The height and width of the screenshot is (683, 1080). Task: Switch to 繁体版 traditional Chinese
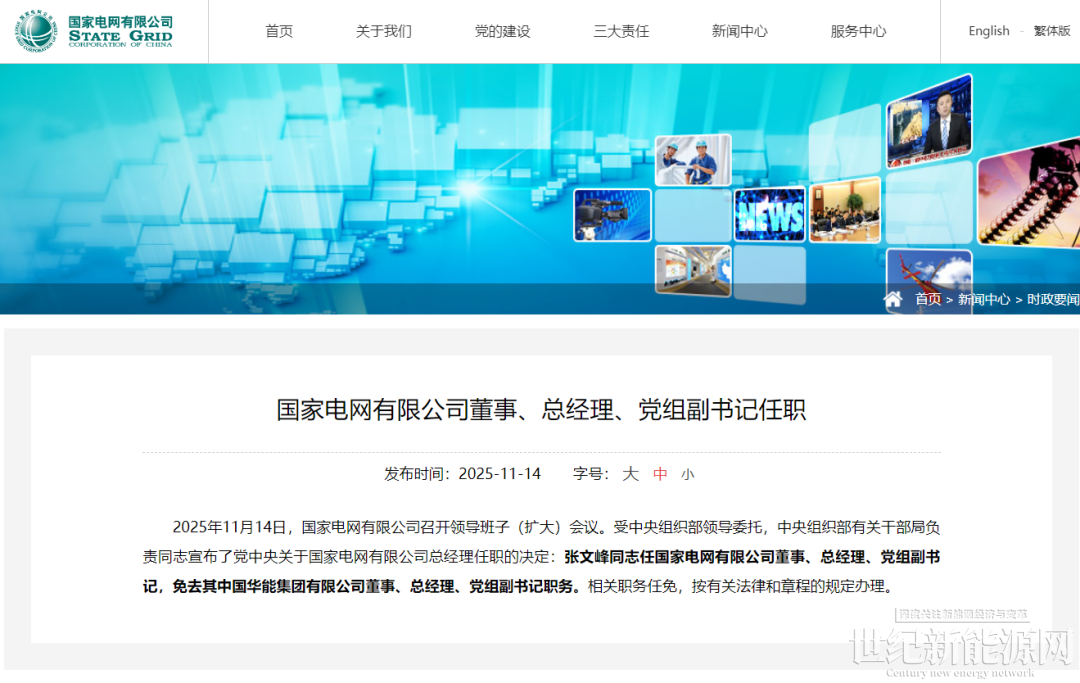click(1051, 31)
